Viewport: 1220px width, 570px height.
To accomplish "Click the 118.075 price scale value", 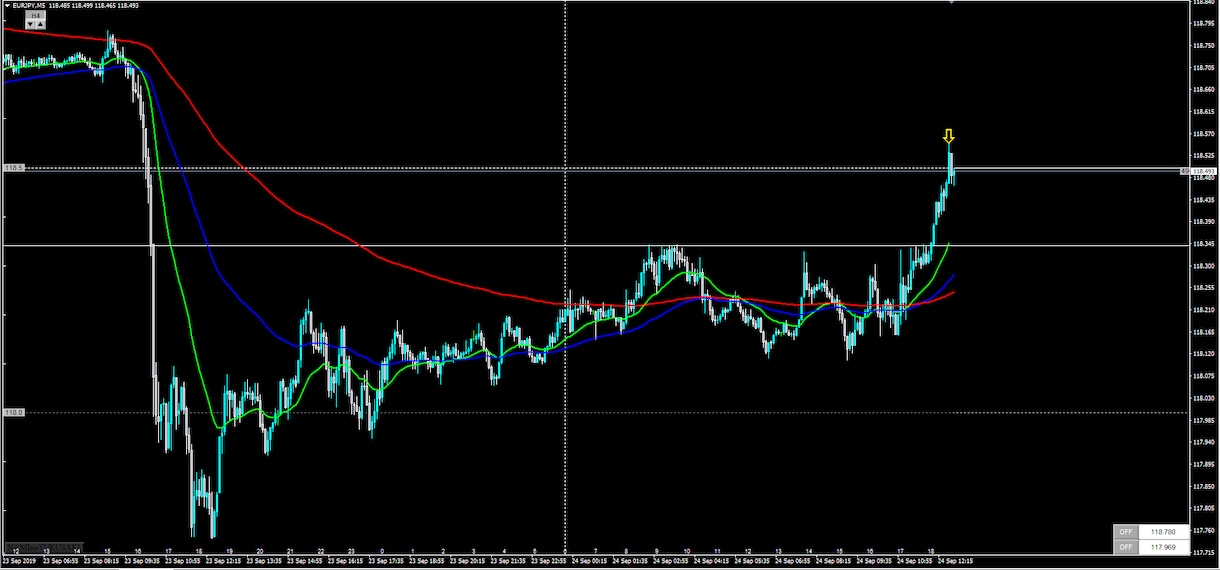I will tap(1204, 375).
